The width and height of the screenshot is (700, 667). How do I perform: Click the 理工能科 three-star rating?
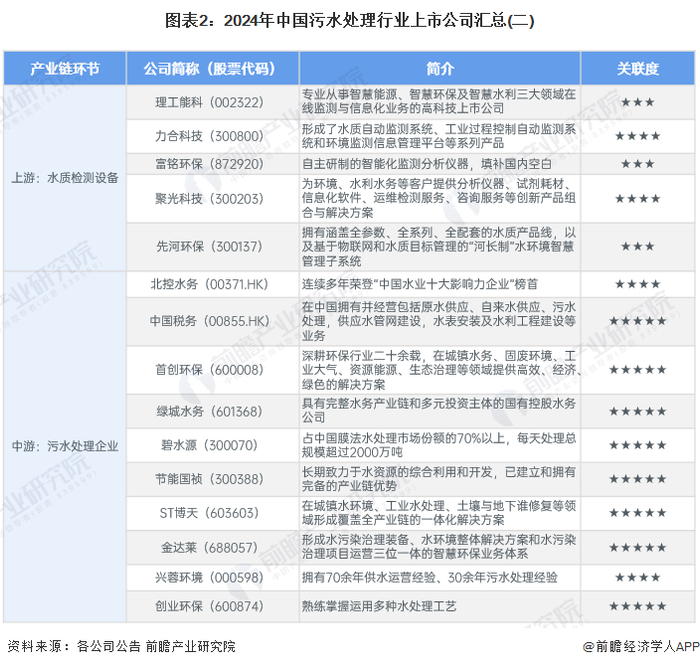tap(638, 102)
